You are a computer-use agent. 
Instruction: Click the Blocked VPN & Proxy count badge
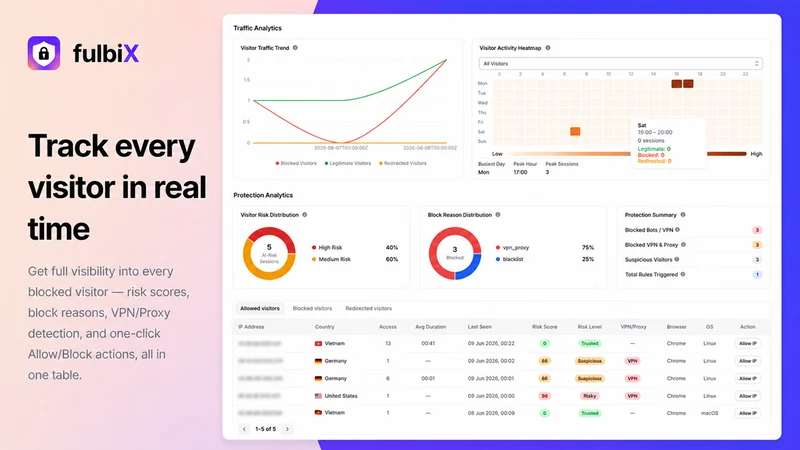pyautogui.click(x=757, y=245)
